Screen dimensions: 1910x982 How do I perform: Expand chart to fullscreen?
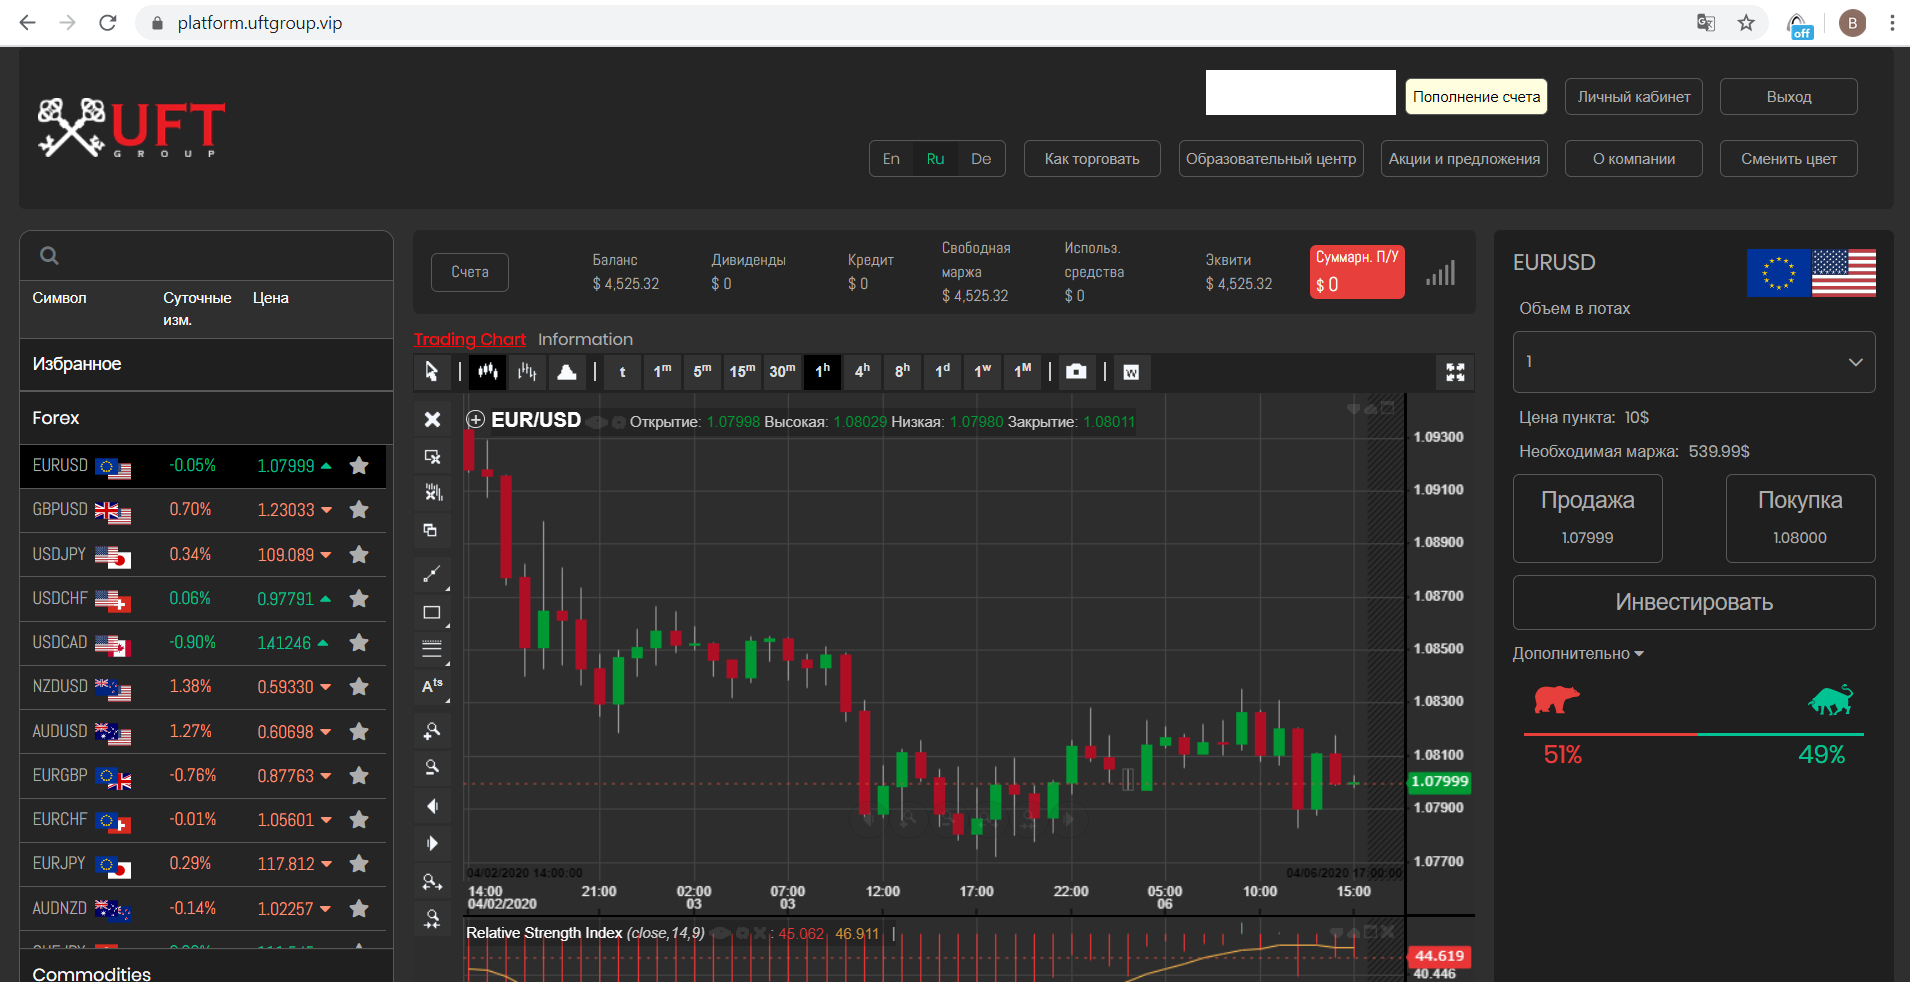[x=1455, y=372]
